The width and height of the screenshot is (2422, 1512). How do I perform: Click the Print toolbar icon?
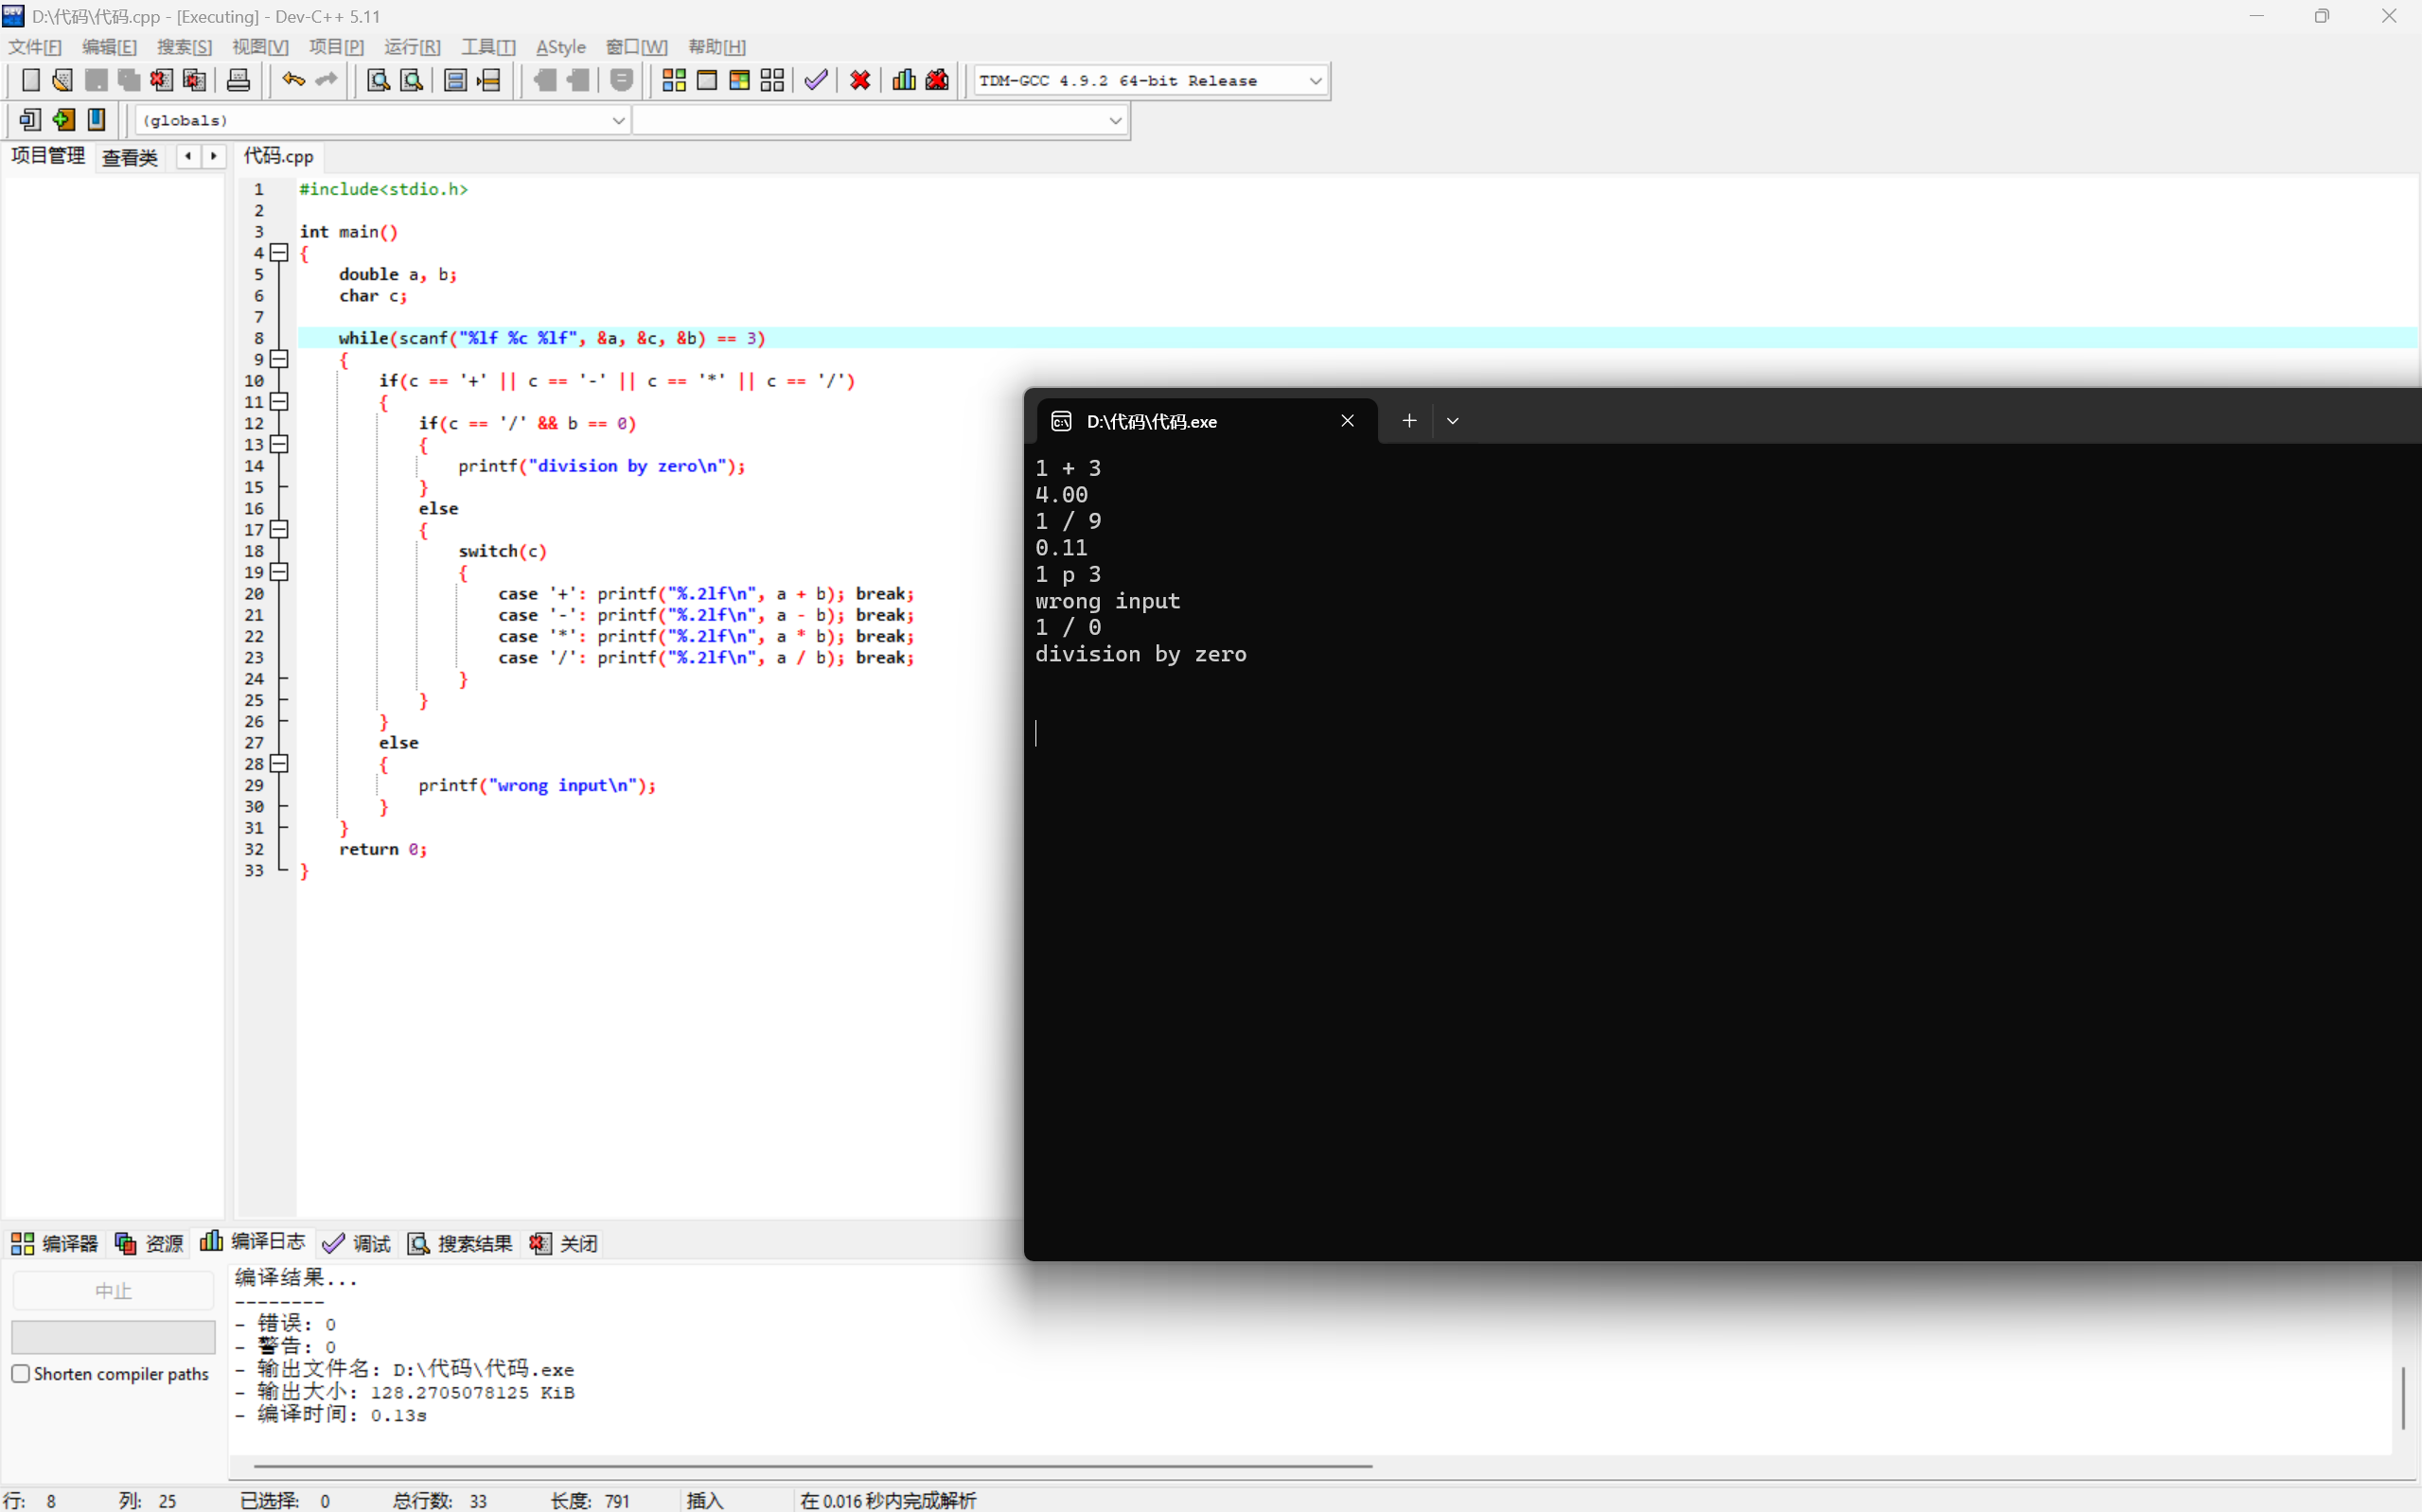coord(238,80)
